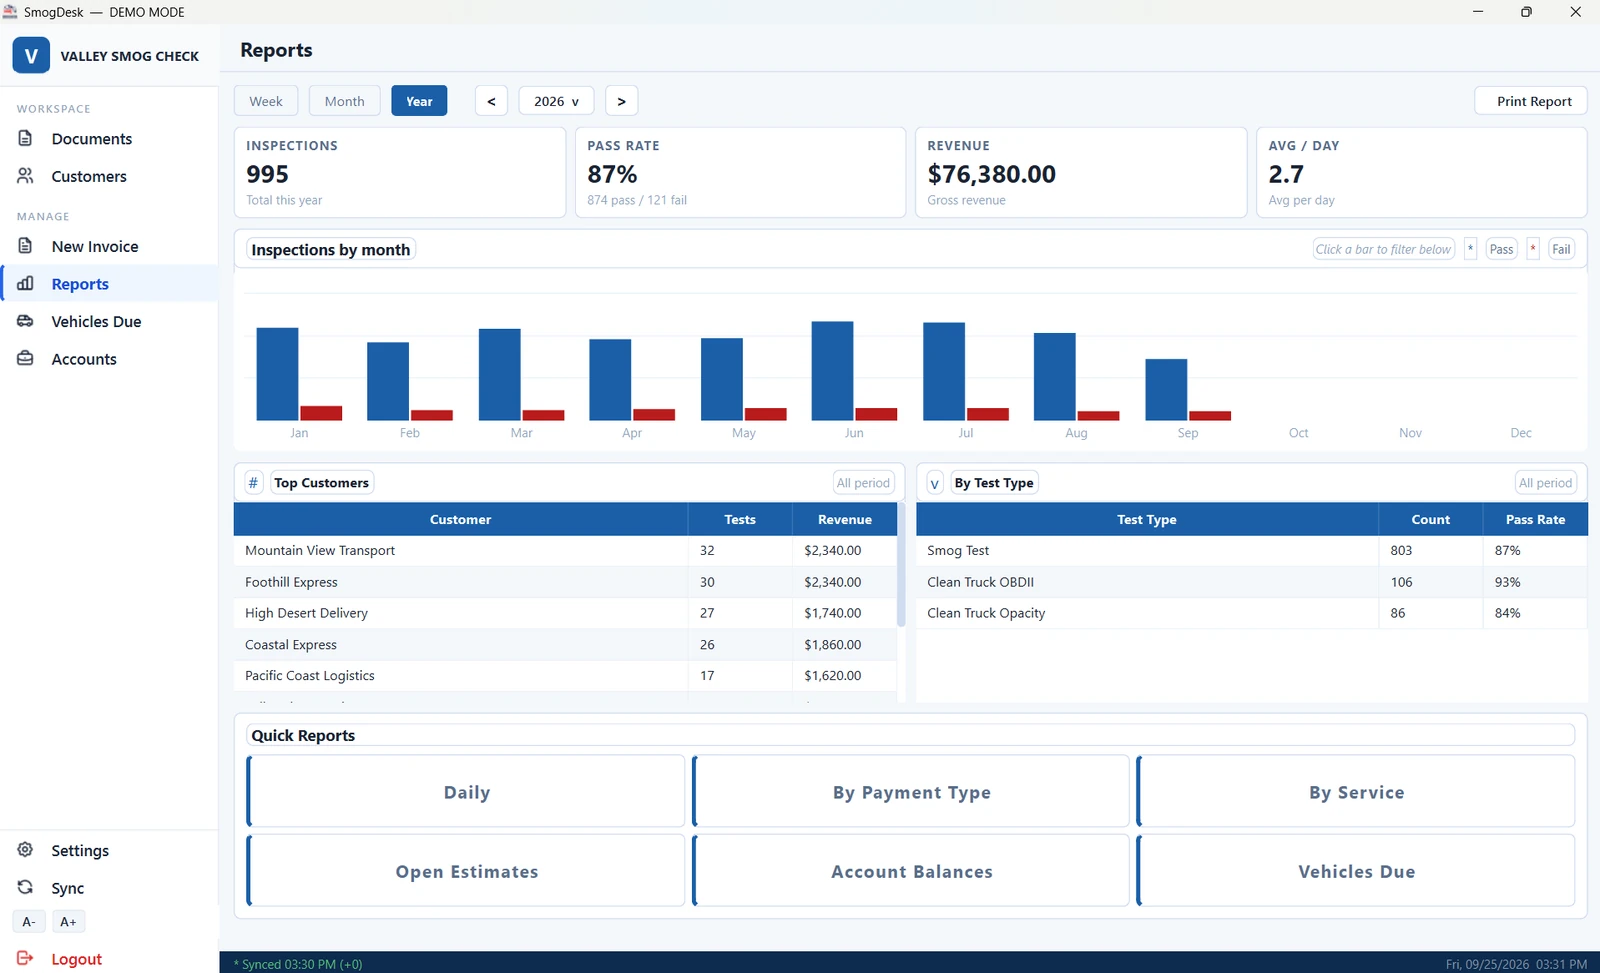Open Settings in the sidebar
Screen dimensions: 1600x973
pos(109,850)
